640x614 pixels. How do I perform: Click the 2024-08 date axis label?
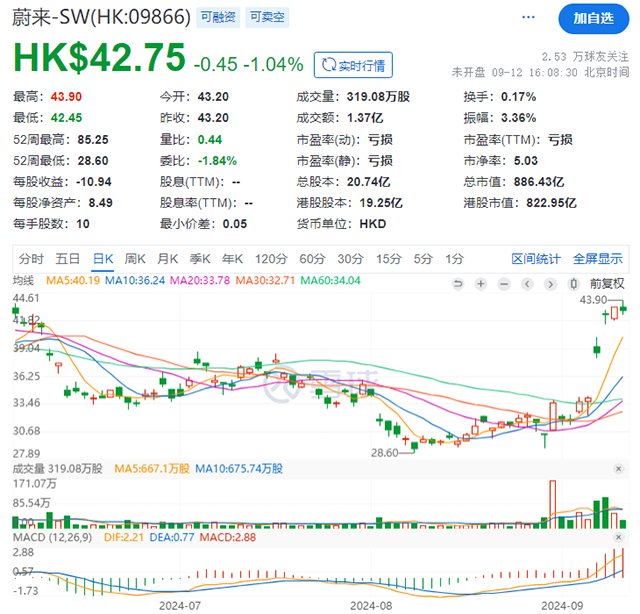[x=371, y=606]
